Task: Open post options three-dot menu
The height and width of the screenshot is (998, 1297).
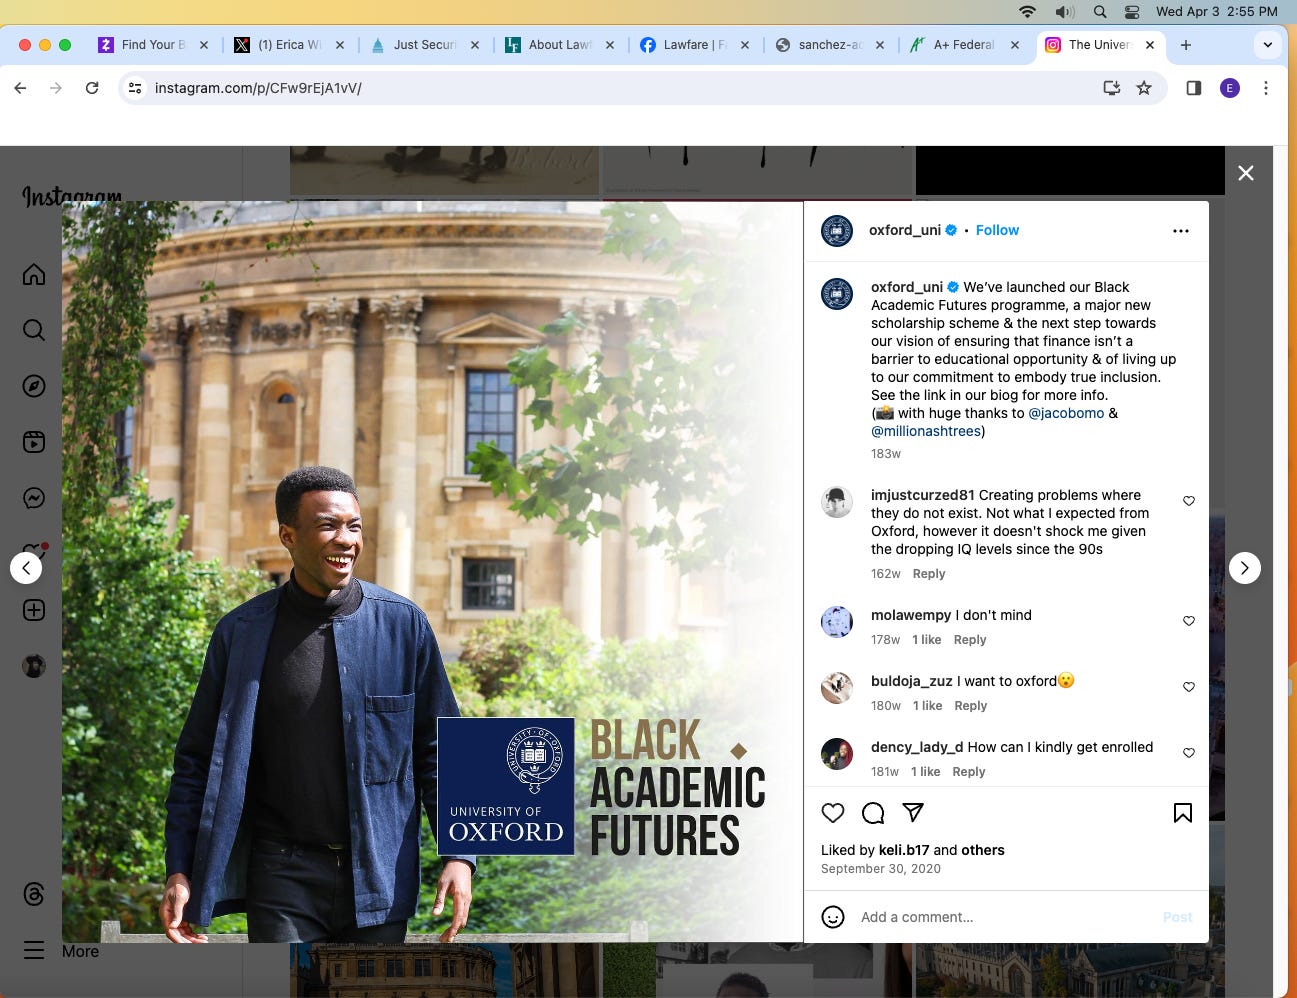Action: pyautogui.click(x=1181, y=231)
